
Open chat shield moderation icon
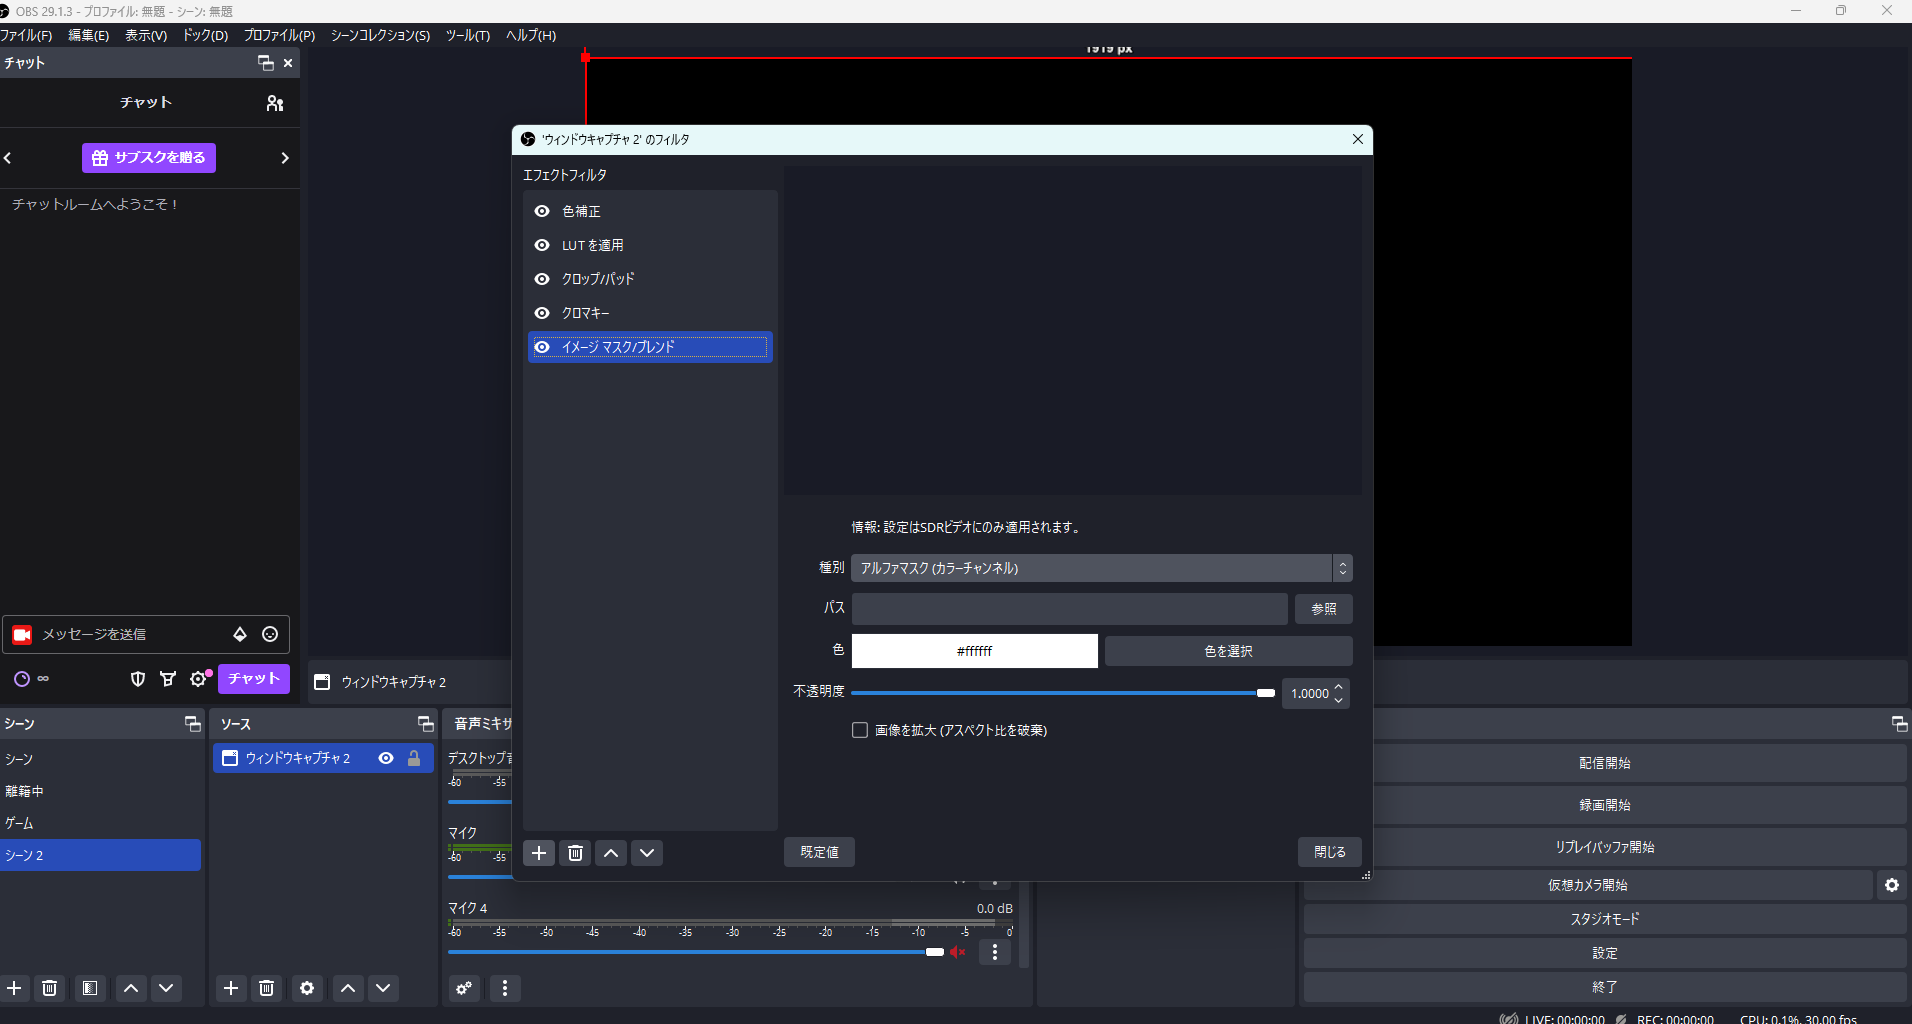click(x=138, y=679)
